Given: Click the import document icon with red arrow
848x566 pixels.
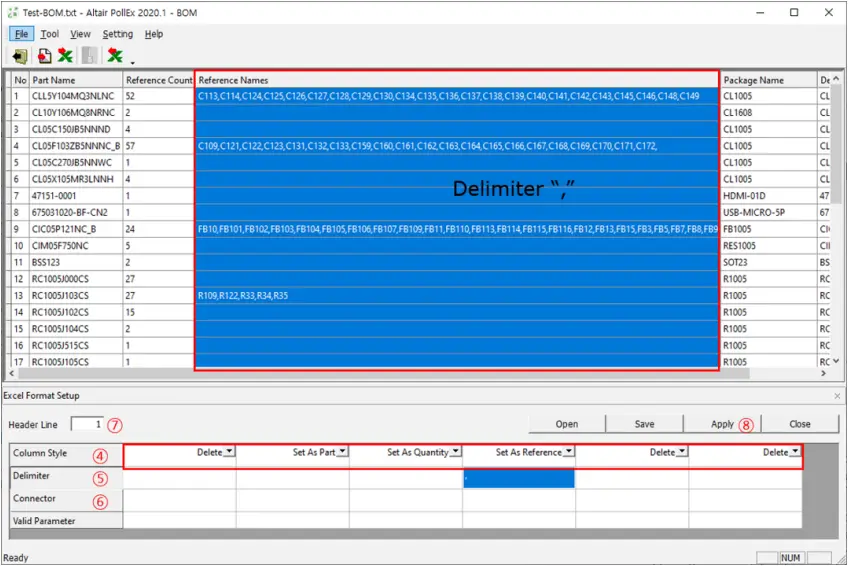Looking at the screenshot, I should [x=44, y=56].
